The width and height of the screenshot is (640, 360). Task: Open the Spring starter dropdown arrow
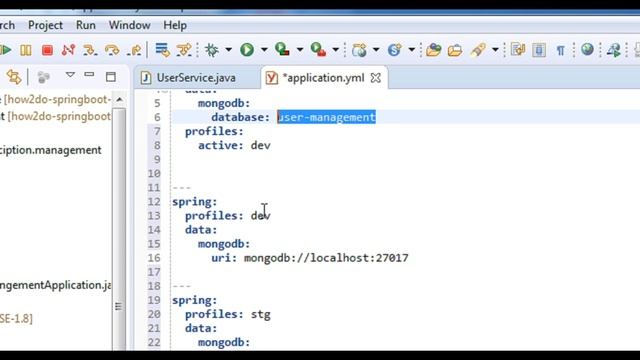pos(411,50)
